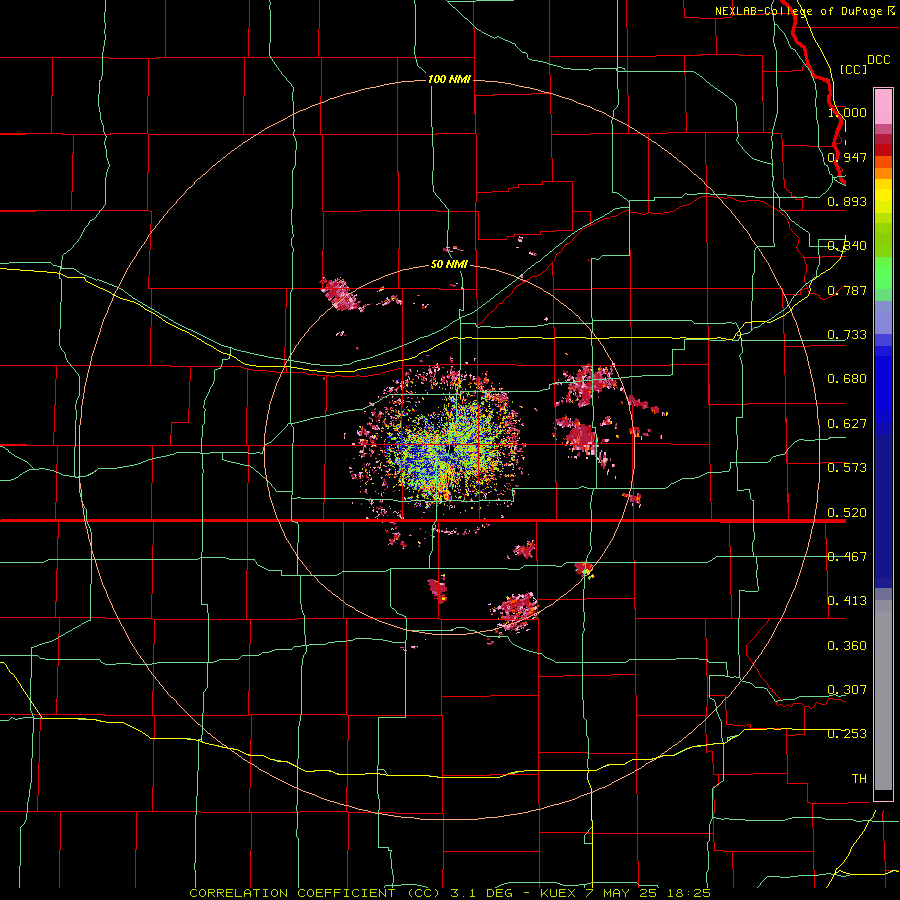
Task: Pick the light pink segment of the color scale
Action: [883, 107]
